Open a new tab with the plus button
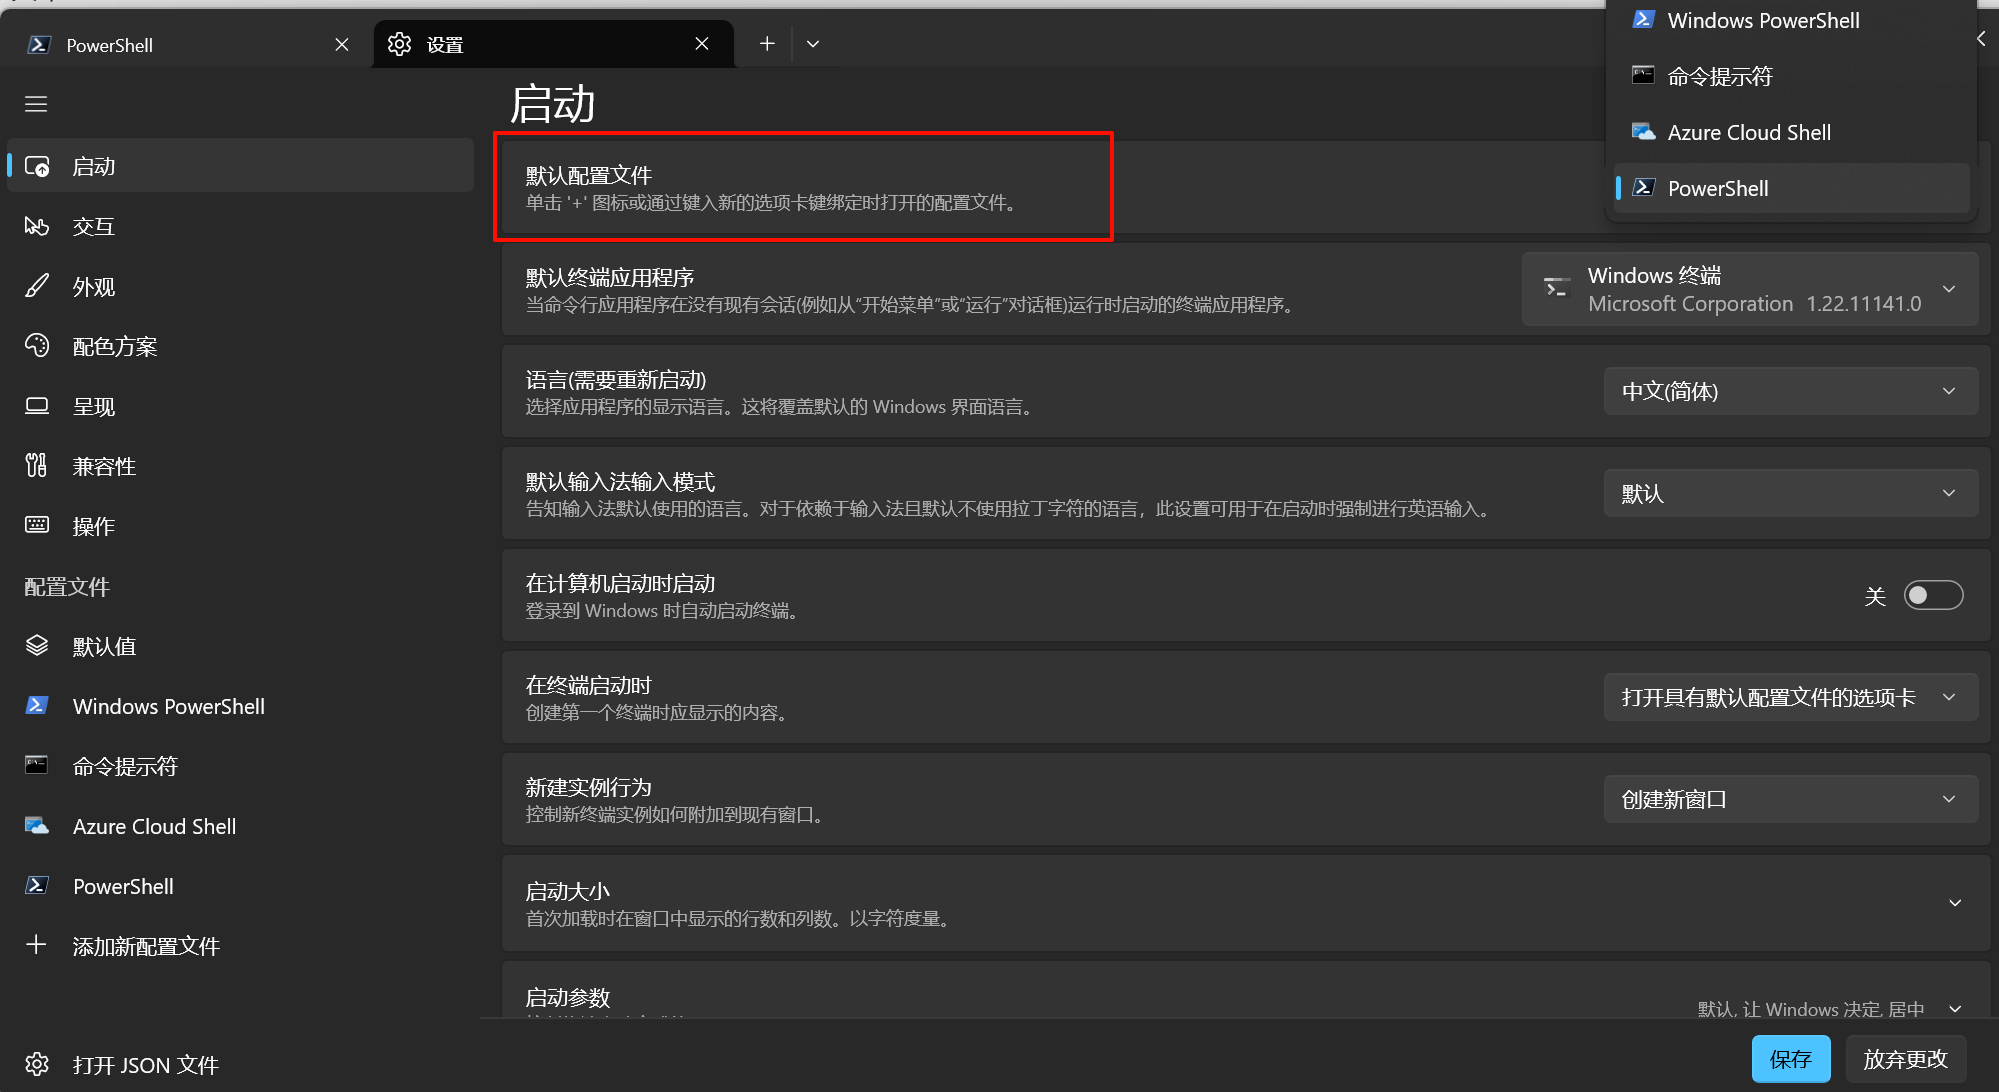The width and height of the screenshot is (1999, 1092). tap(767, 44)
